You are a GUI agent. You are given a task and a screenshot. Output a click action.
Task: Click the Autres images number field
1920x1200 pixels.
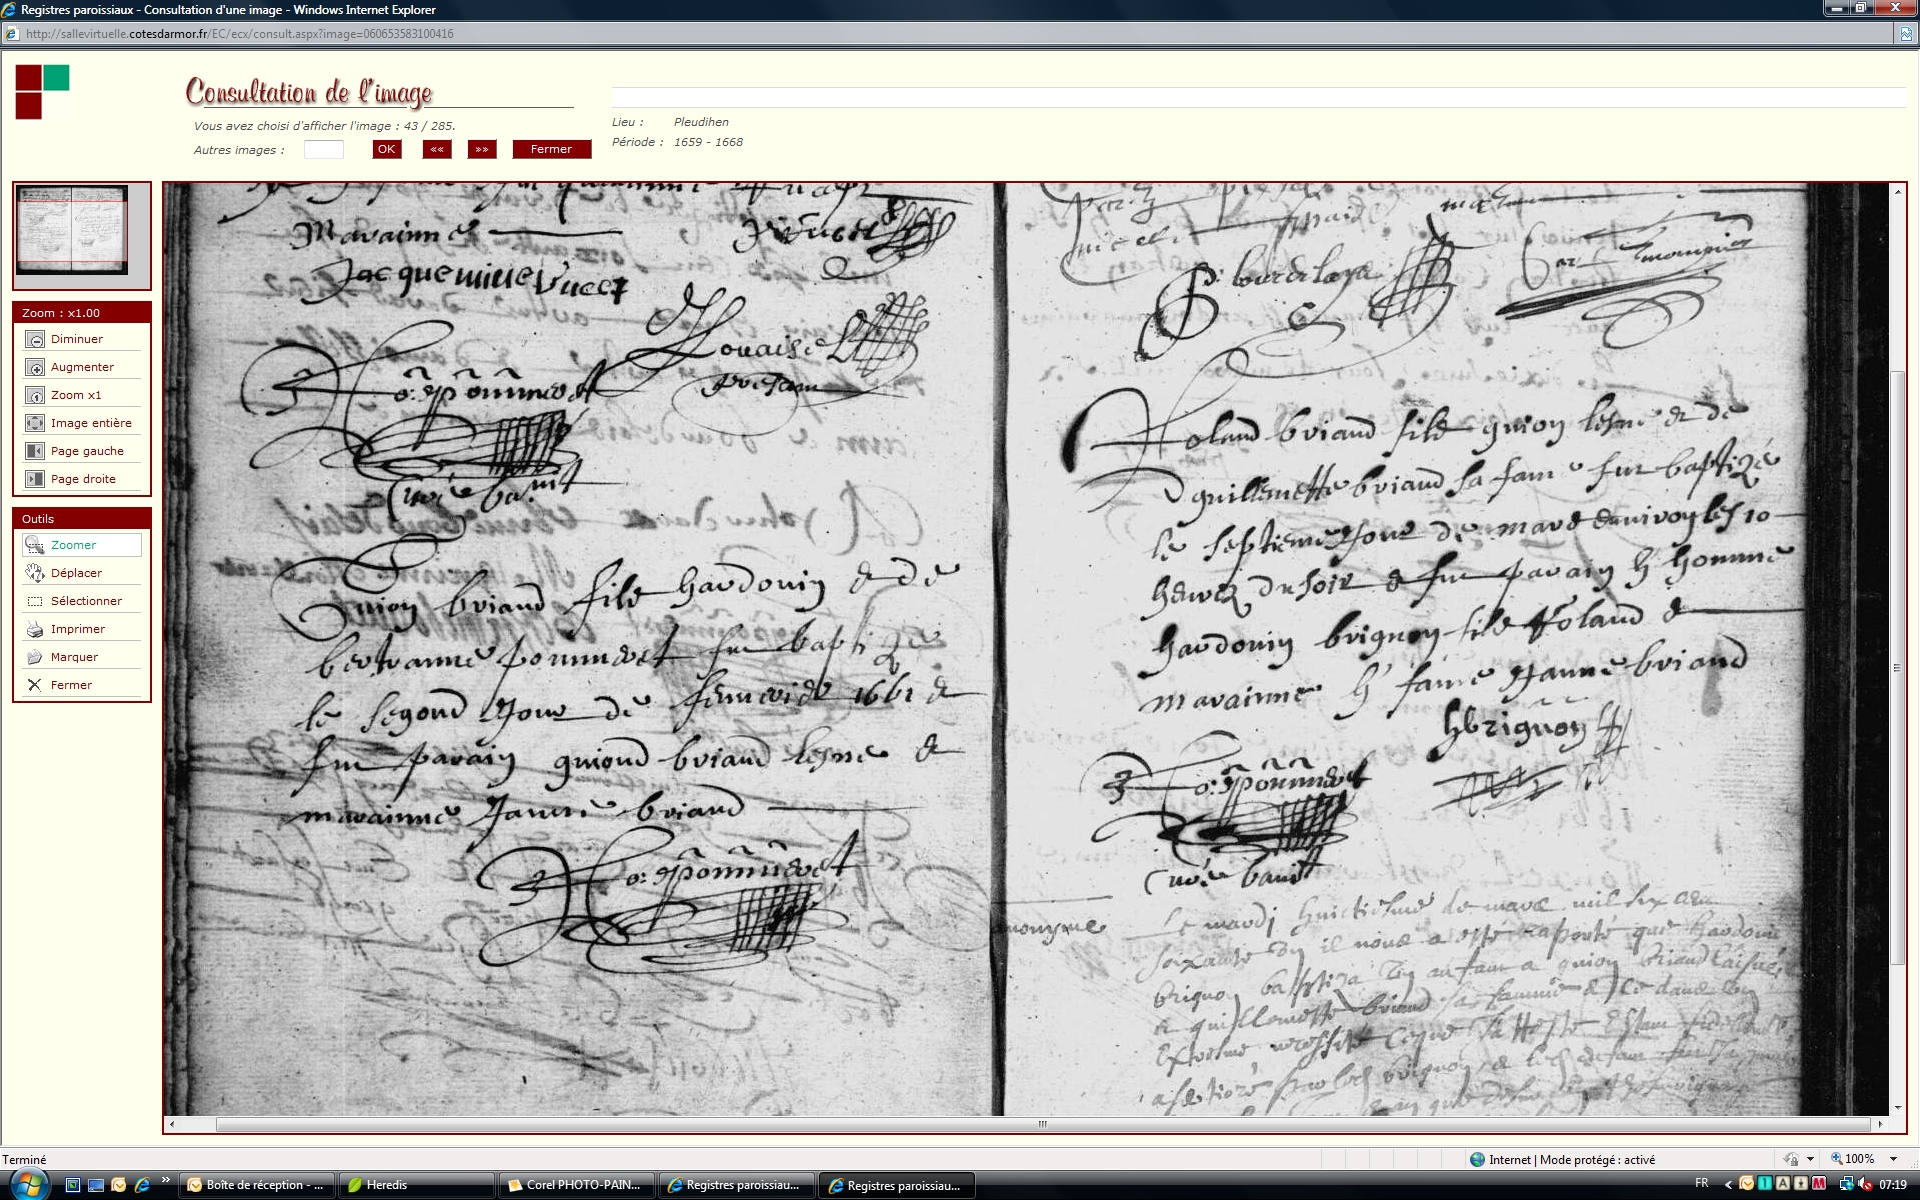pos(323,150)
